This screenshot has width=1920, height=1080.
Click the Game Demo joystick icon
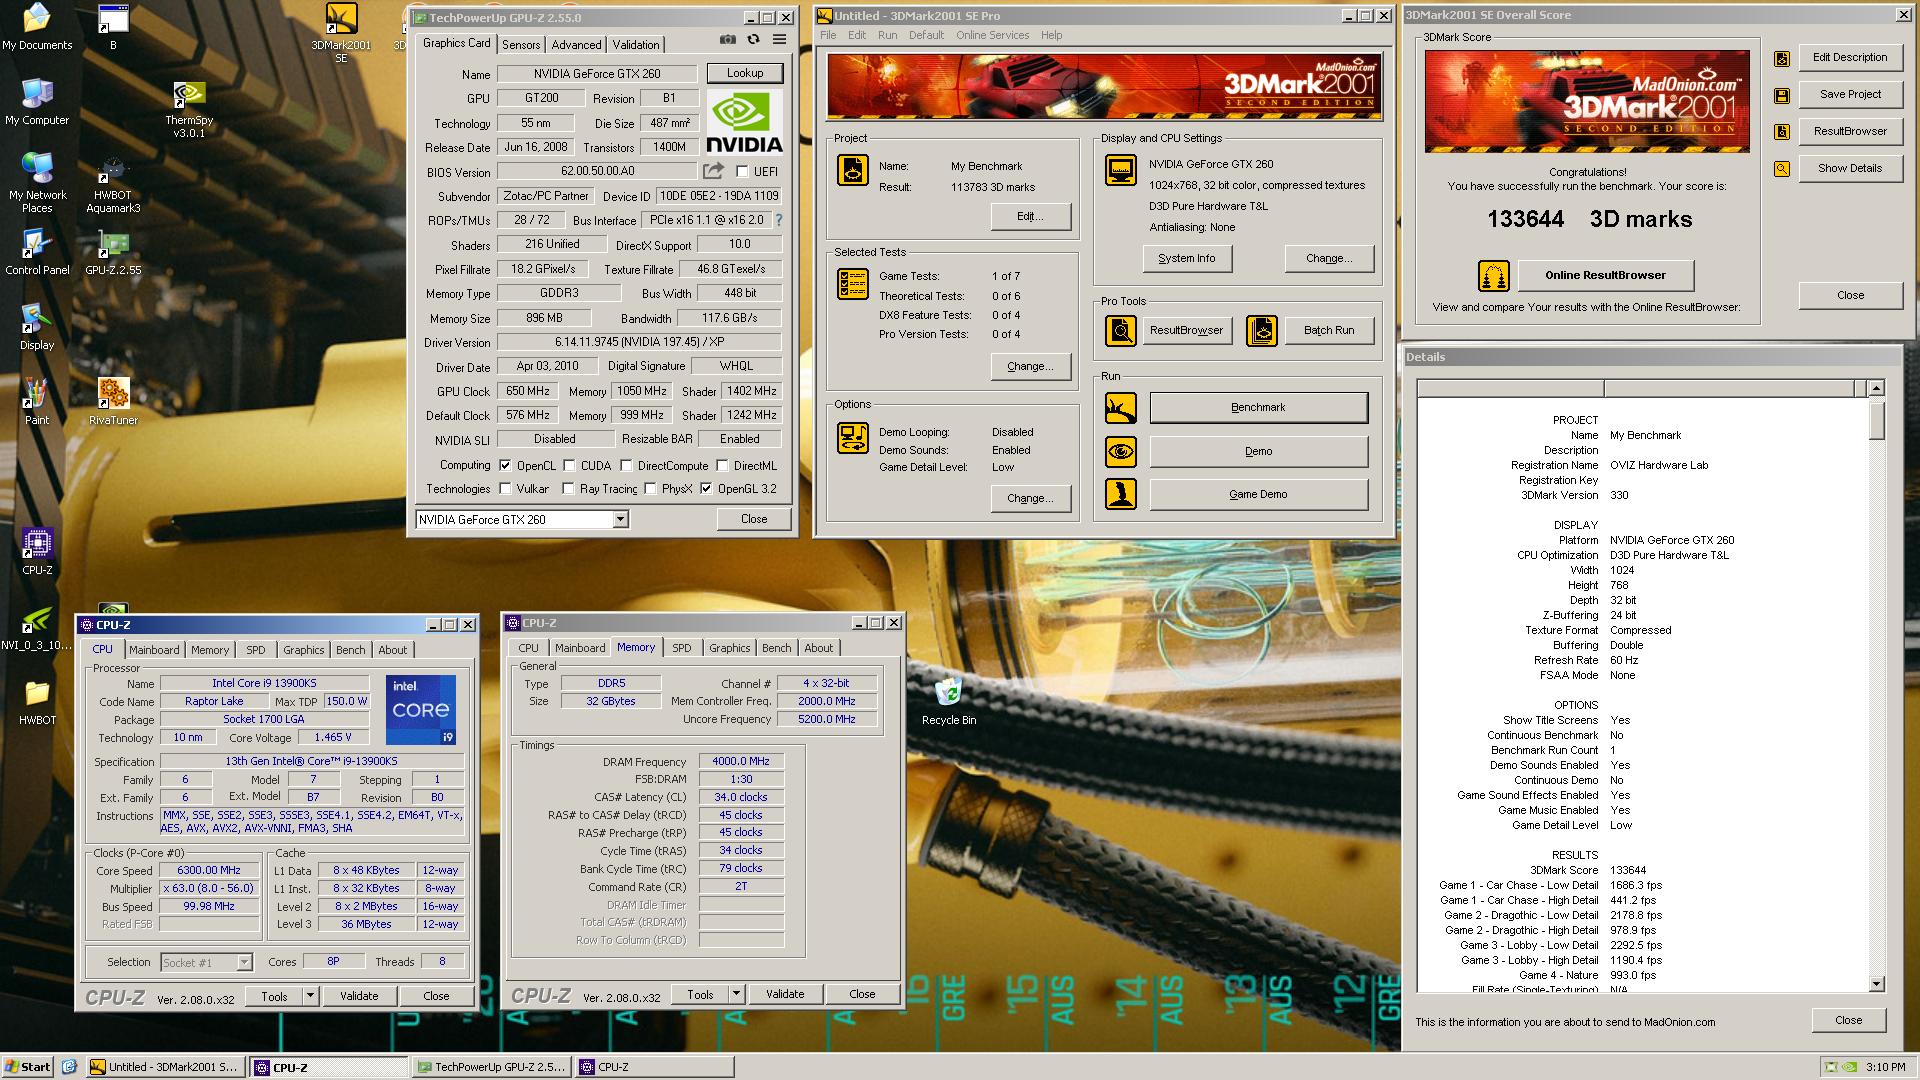pyautogui.click(x=1121, y=495)
